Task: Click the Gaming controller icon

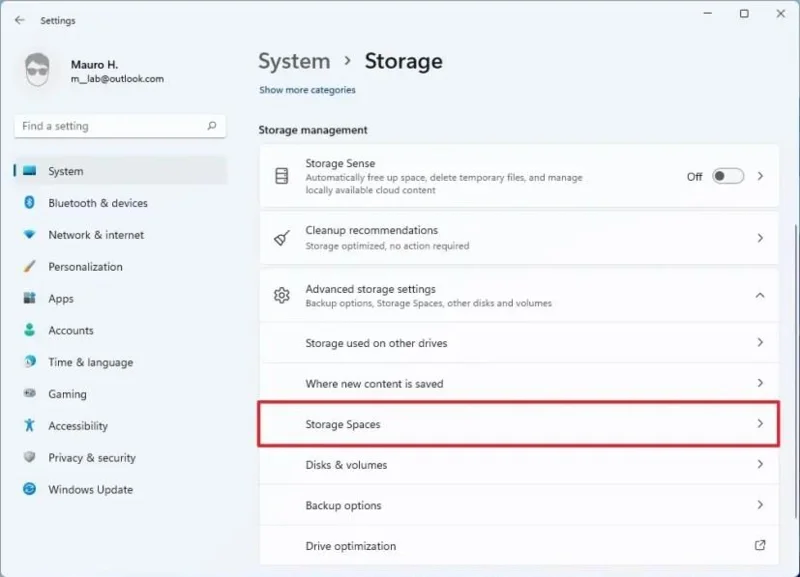Action: click(x=30, y=393)
